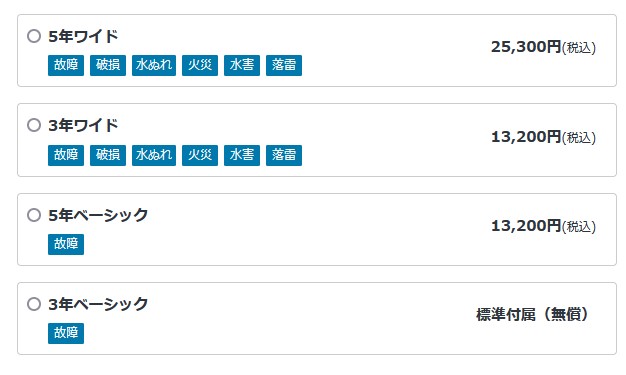
Task: Click 故障 tag under 5年ベーシック
Action: tap(66, 244)
